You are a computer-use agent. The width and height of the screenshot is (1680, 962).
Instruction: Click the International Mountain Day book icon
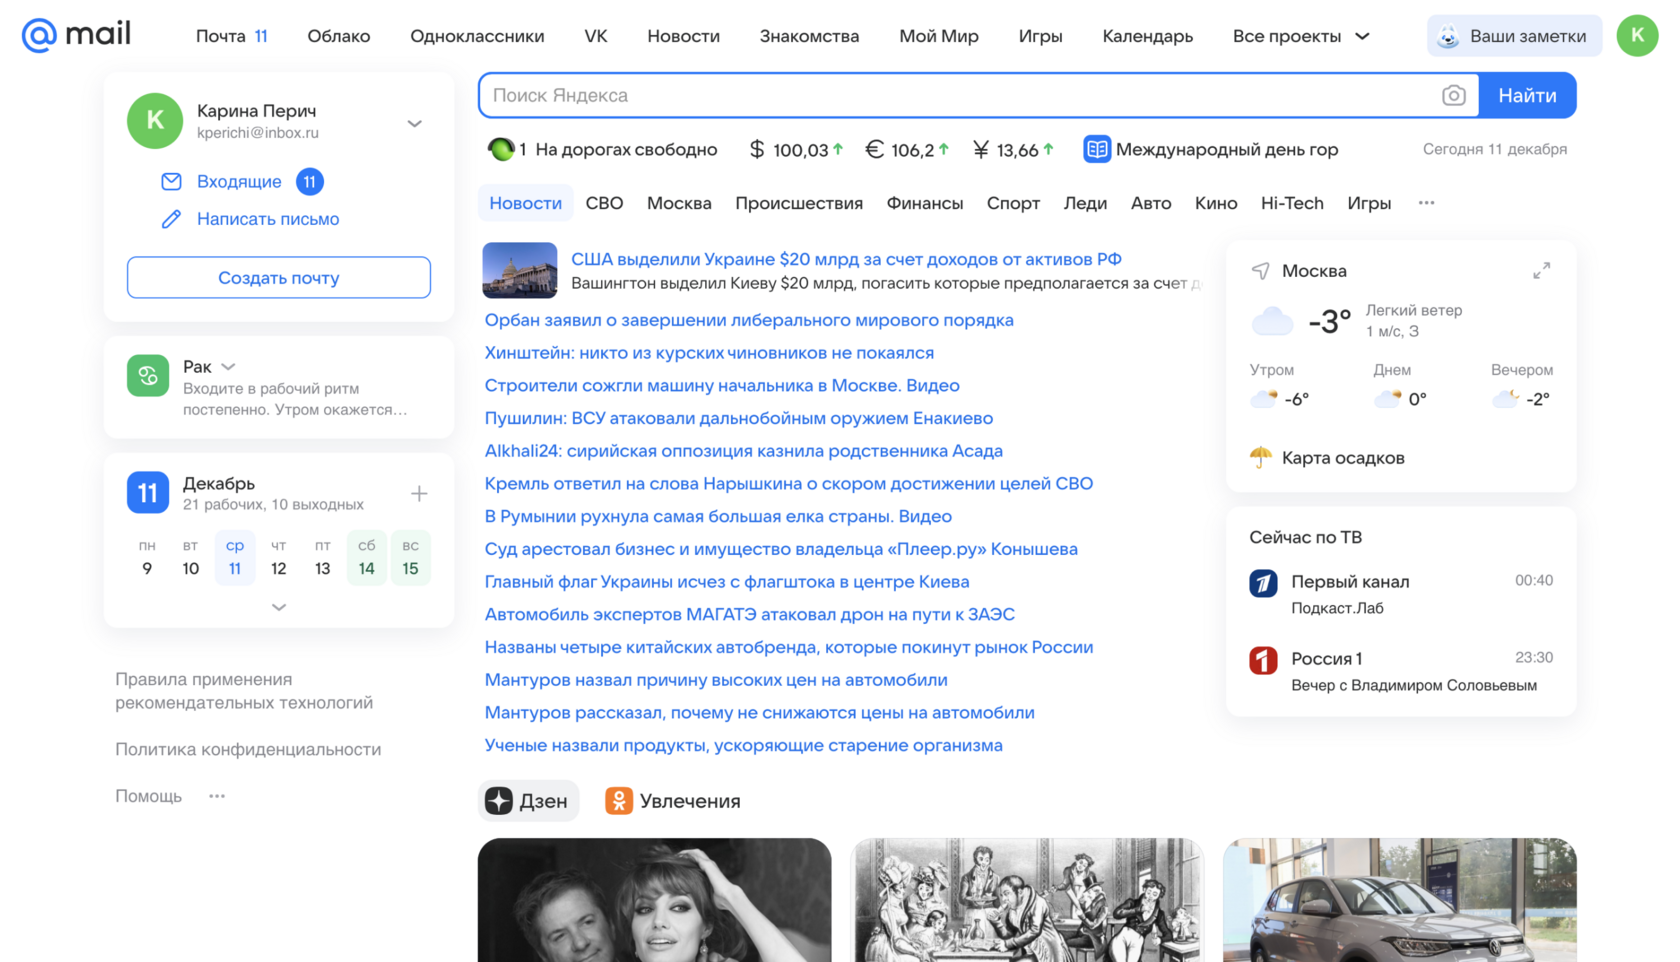[1097, 149]
